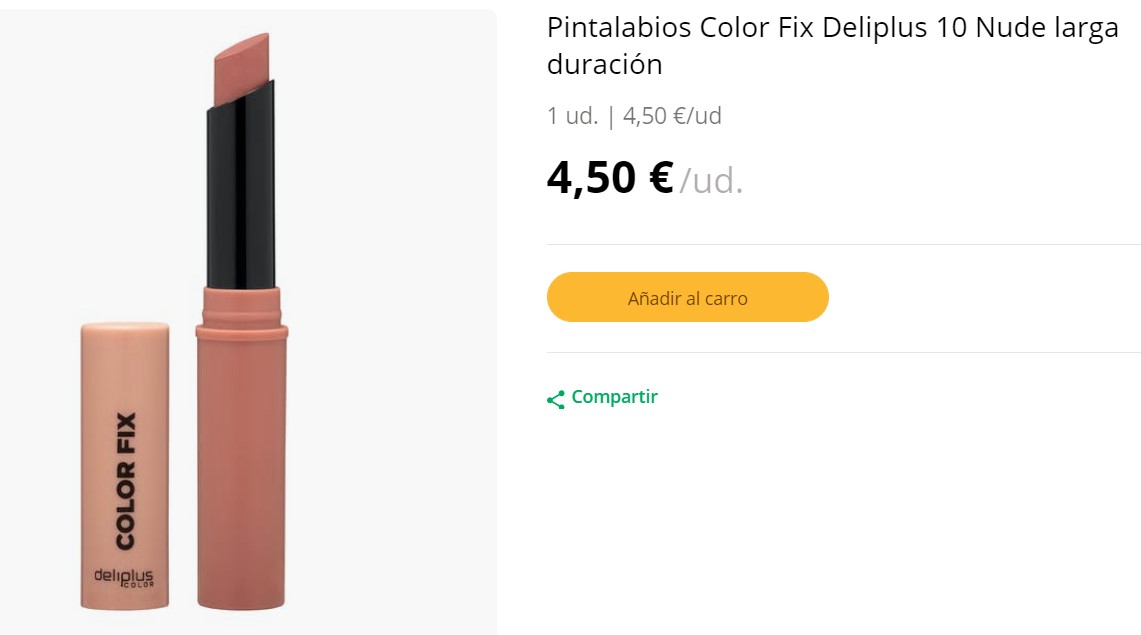Click the "1 ud." quantity text

(572, 116)
